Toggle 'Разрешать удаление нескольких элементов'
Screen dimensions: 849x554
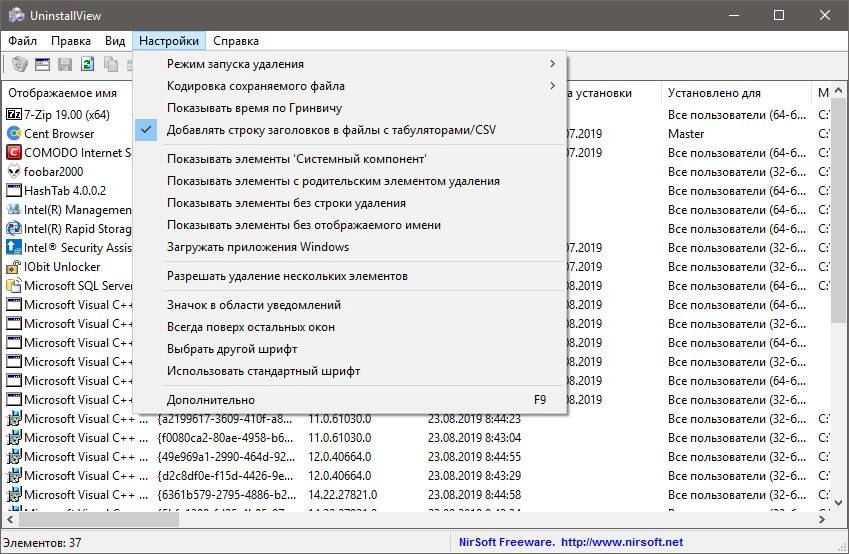click(350, 276)
